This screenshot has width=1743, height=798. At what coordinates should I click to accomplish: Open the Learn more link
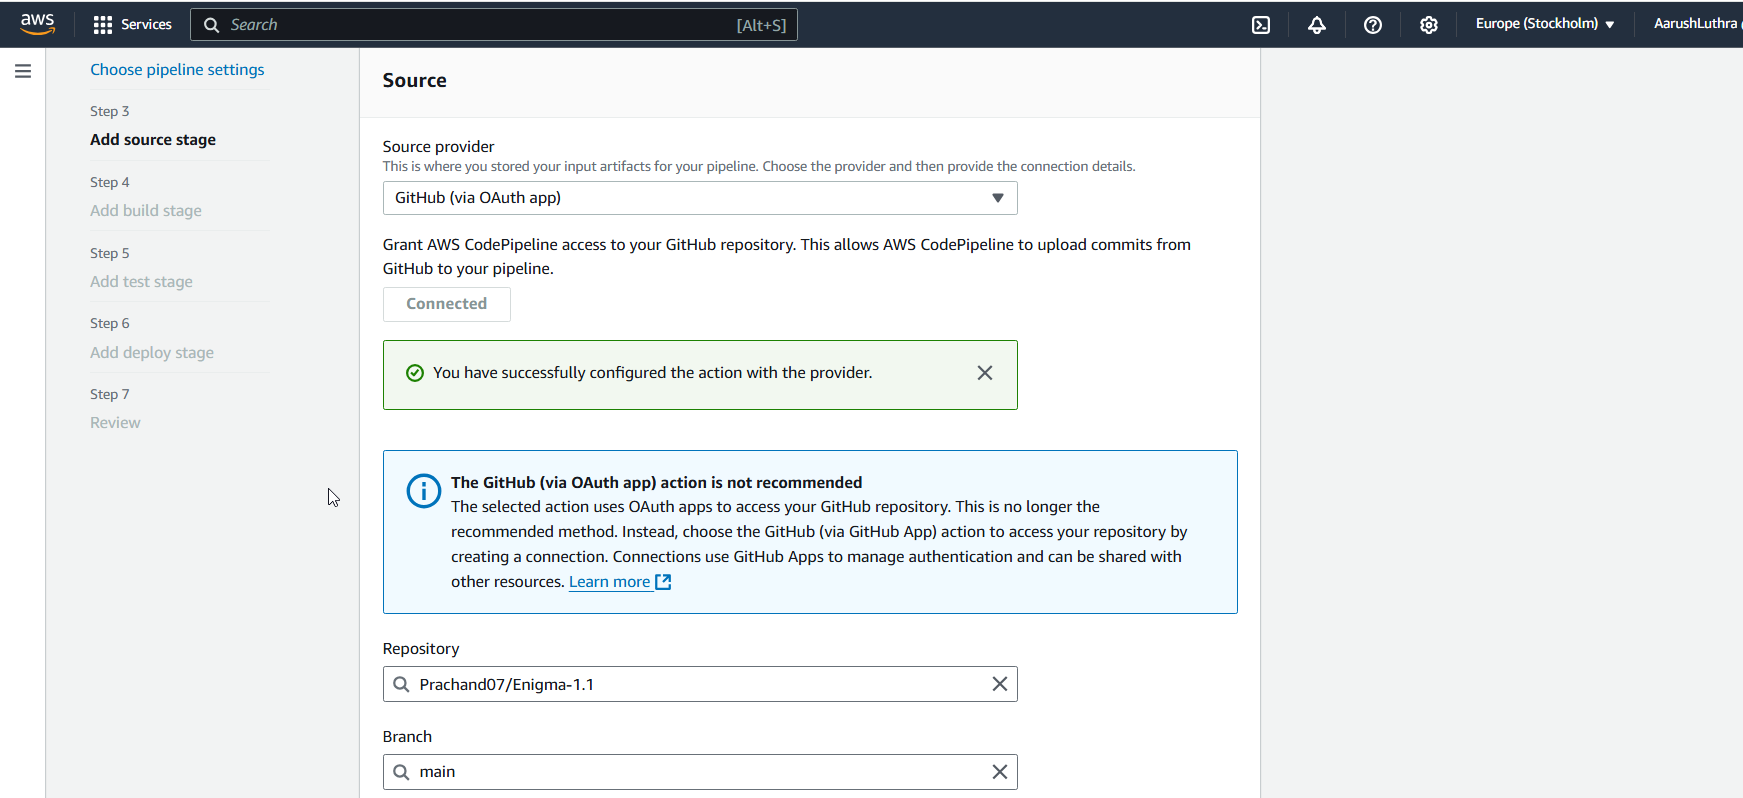point(620,582)
